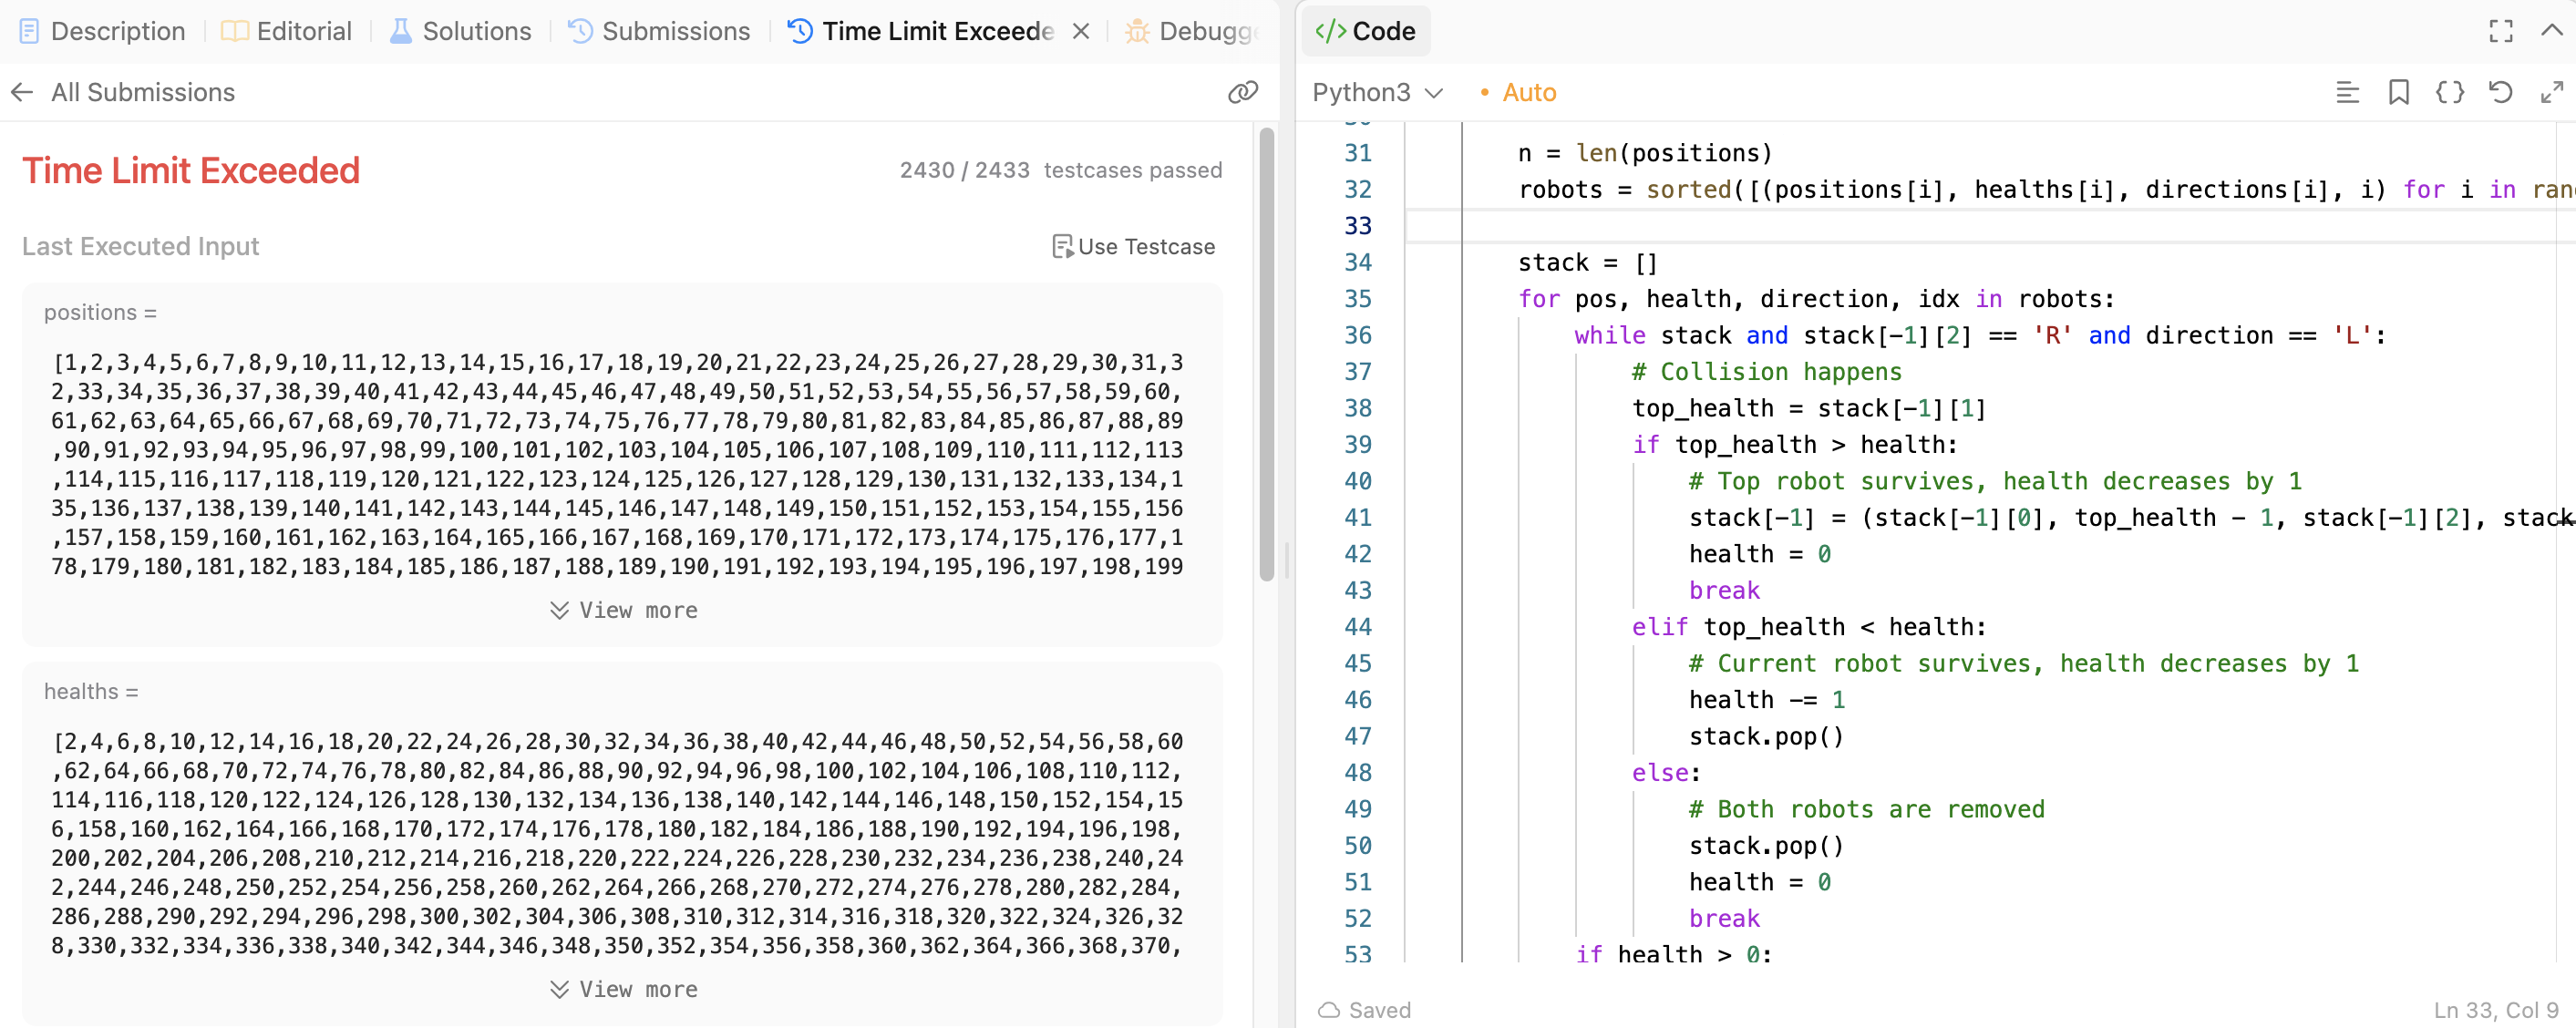Collapse the Code panel using chevron
This screenshot has width=2576, height=1028.
[2551, 31]
